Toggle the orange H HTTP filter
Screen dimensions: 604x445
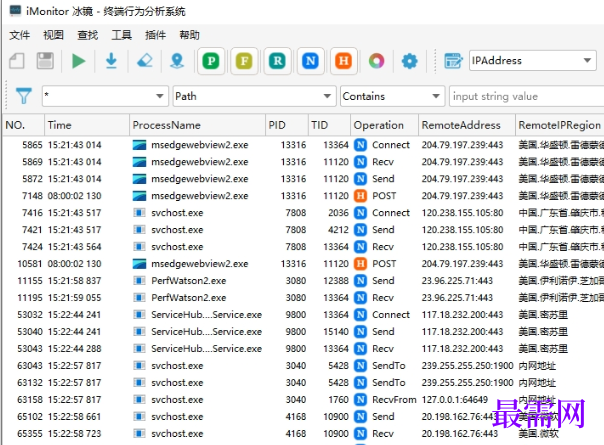[x=344, y=61]
